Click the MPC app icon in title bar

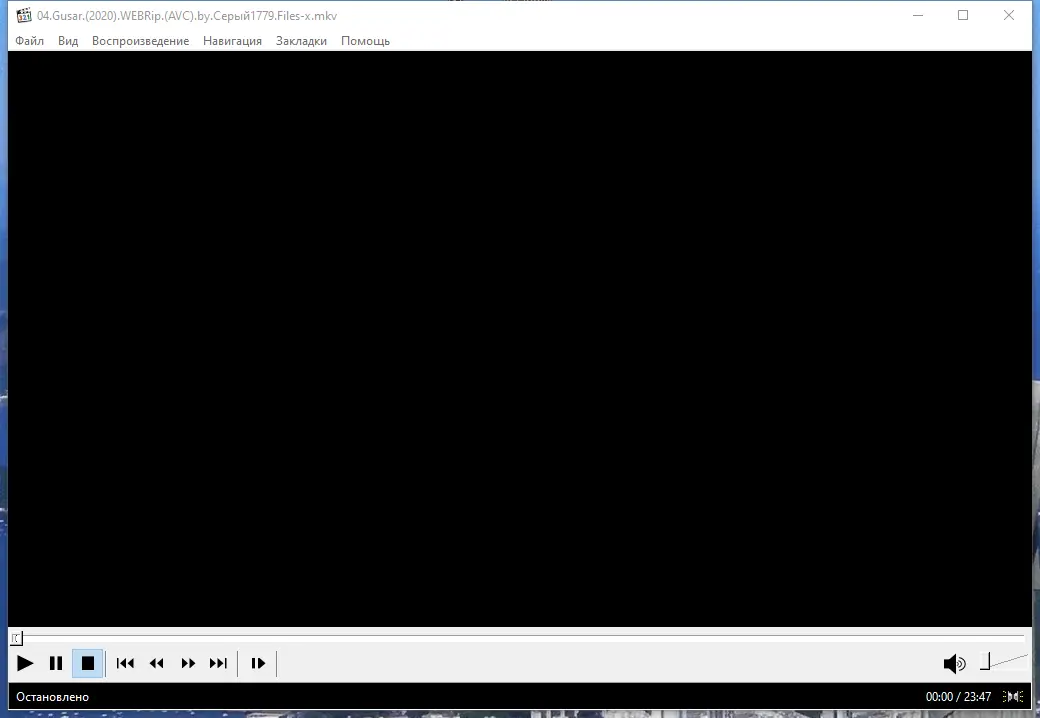[24, 15]
